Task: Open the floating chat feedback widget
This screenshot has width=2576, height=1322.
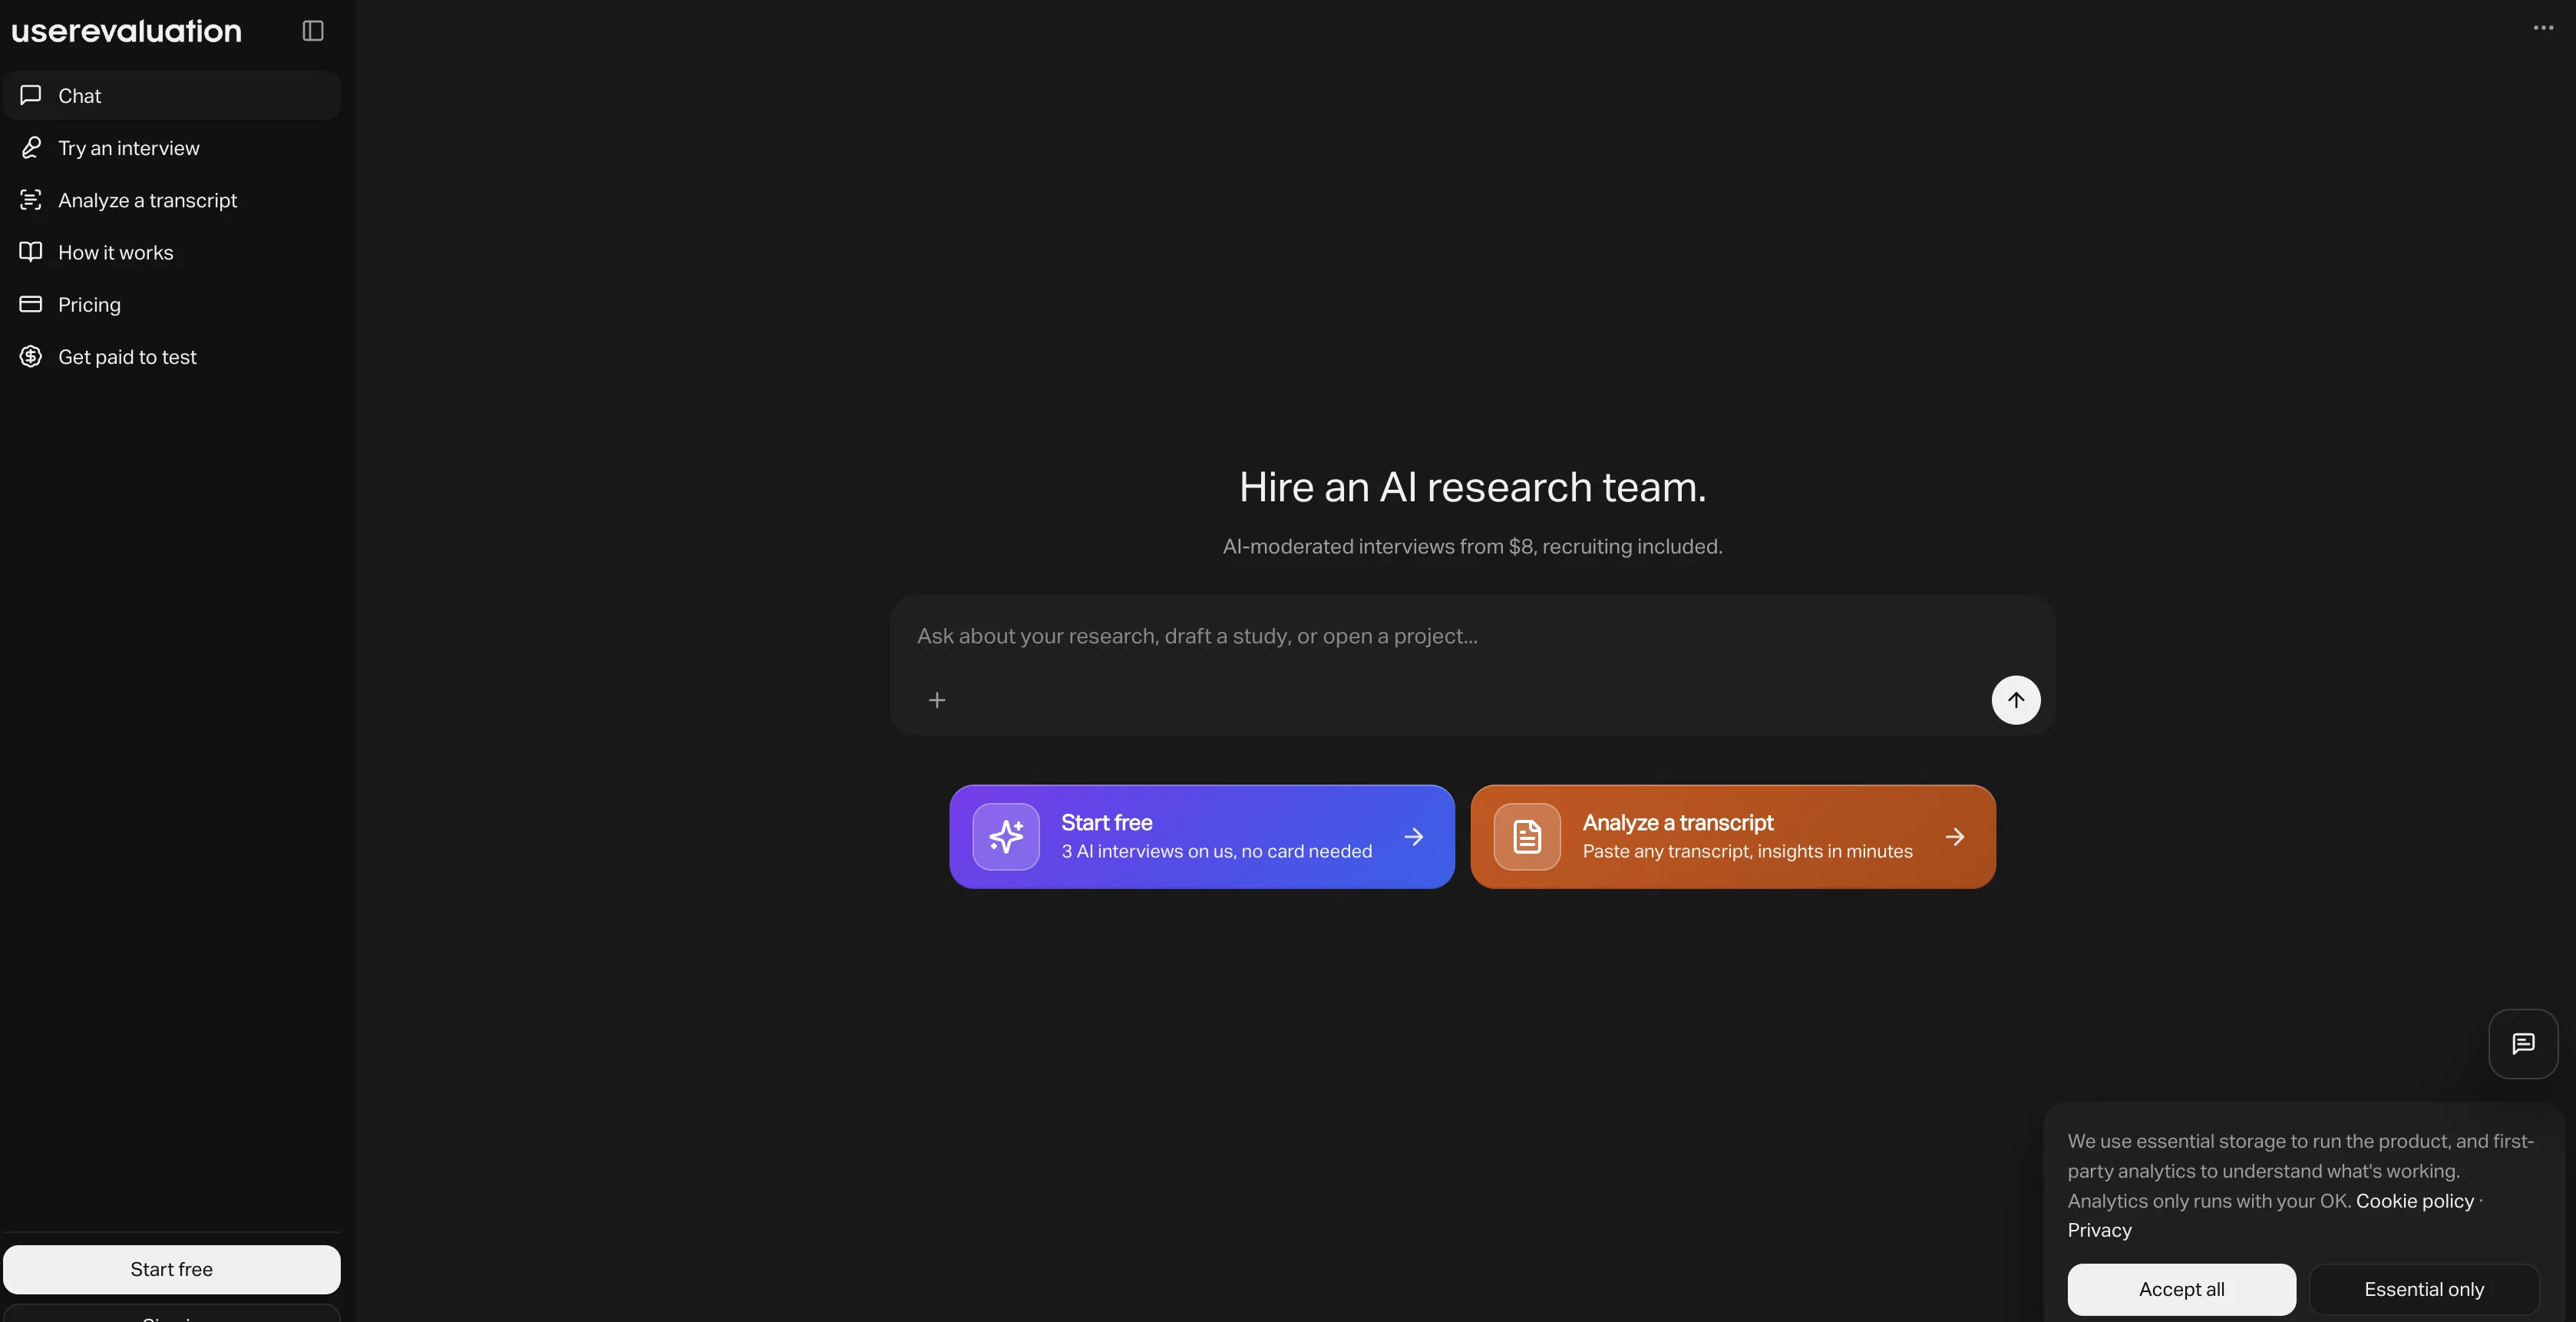Action: click(2523, 1044)
